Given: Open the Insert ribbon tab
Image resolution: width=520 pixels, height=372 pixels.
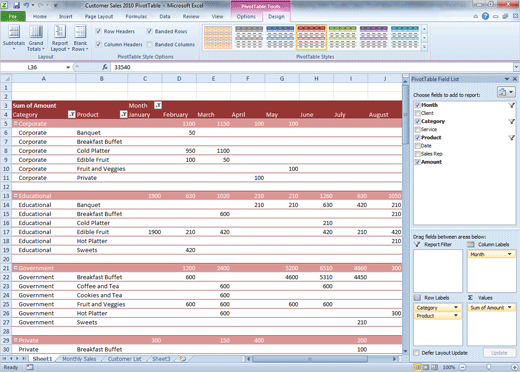Looking at the screenshot, I should [66, 16].
